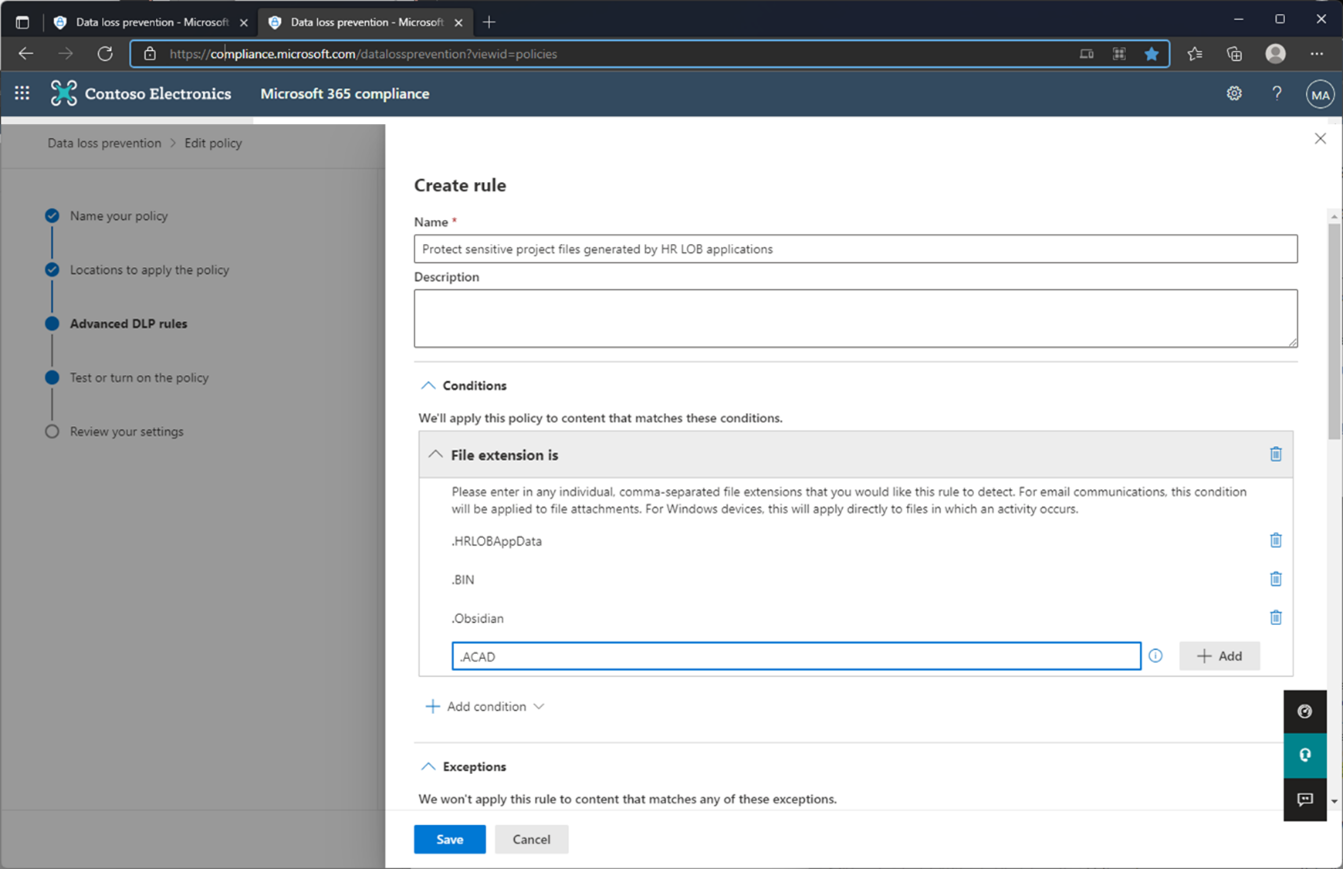Viewport: 1343px width, 869px height.
Task: Open the feedback chat panel icon
Action: (x=1304, y=799)
